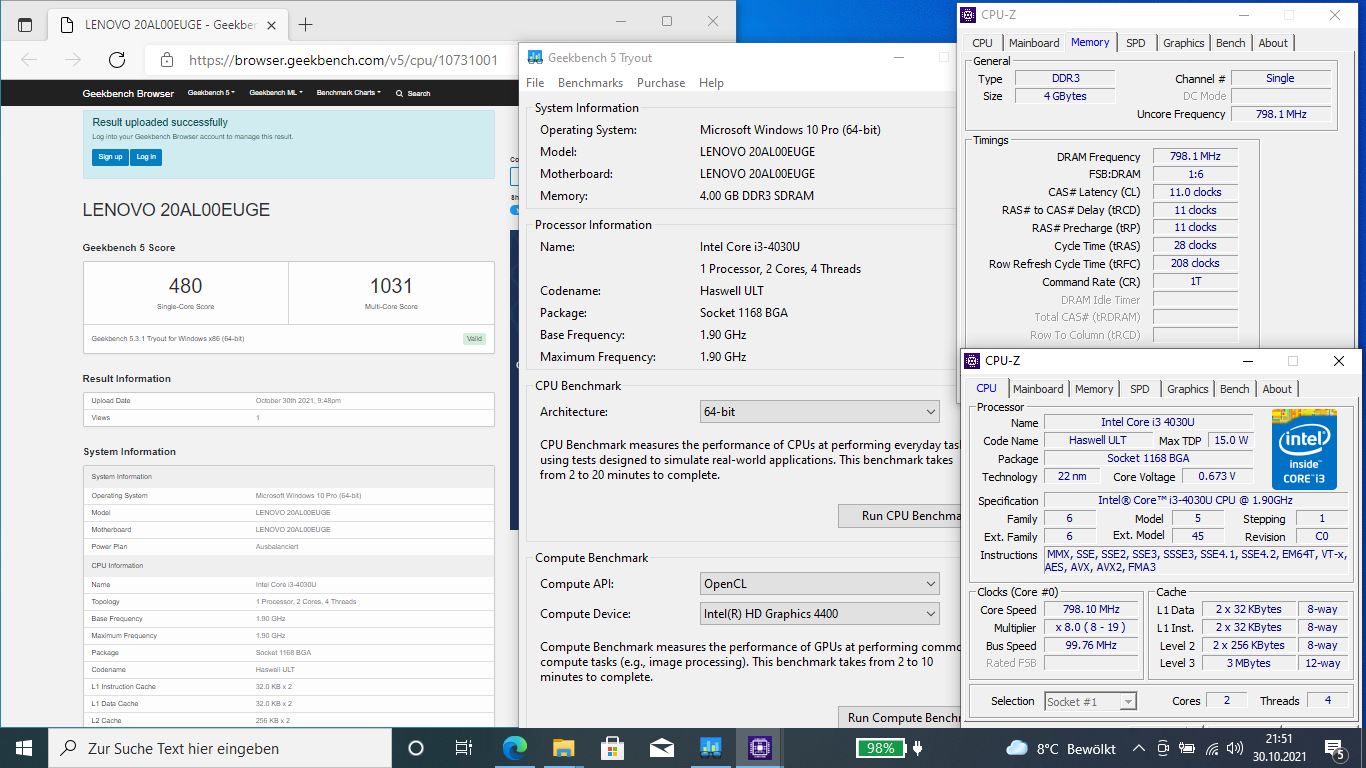
Task: Switch to SPD tab in upper CPU-Z window
Action: [1136, 43]
